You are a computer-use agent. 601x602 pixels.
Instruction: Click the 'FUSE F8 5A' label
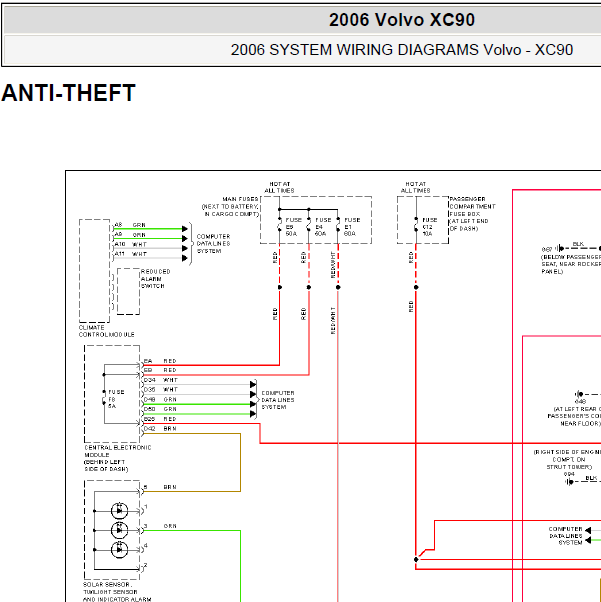coord(116,399)
